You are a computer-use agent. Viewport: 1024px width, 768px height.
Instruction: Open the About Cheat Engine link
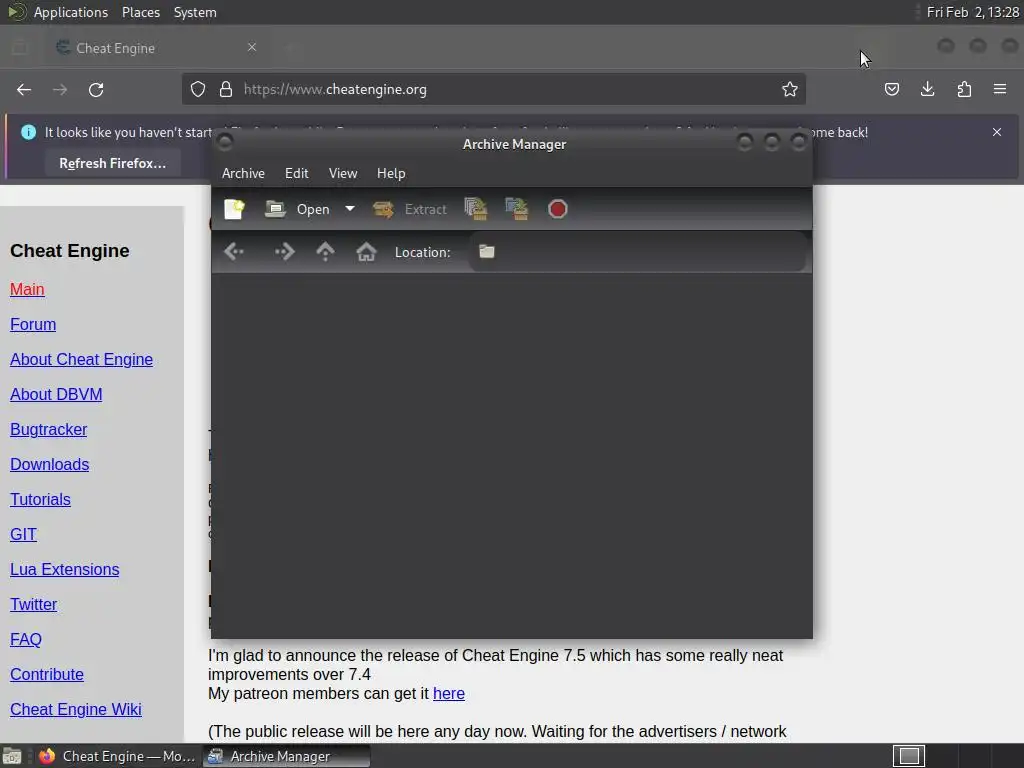tap(82, 359)
